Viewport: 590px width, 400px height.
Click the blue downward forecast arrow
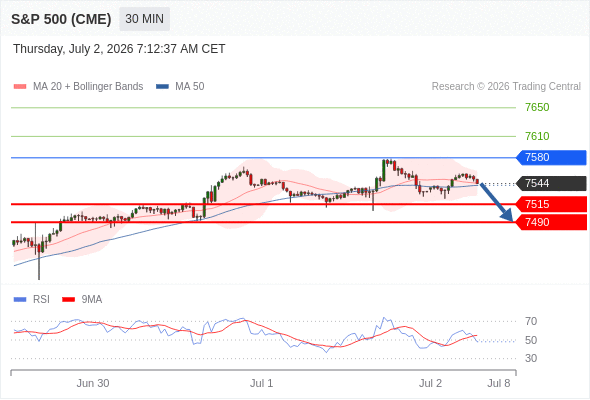point(496,202)
